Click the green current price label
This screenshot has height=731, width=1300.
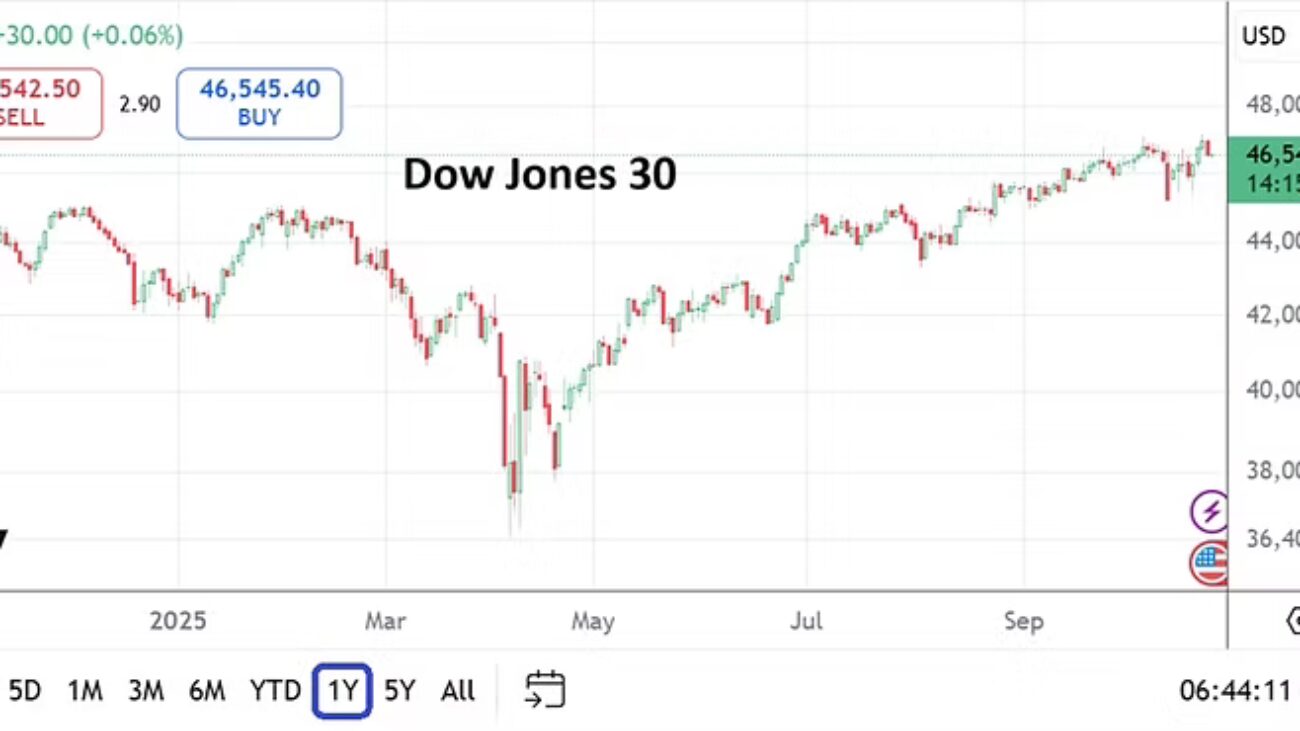pyautogui.click(x=1264, y=170)
